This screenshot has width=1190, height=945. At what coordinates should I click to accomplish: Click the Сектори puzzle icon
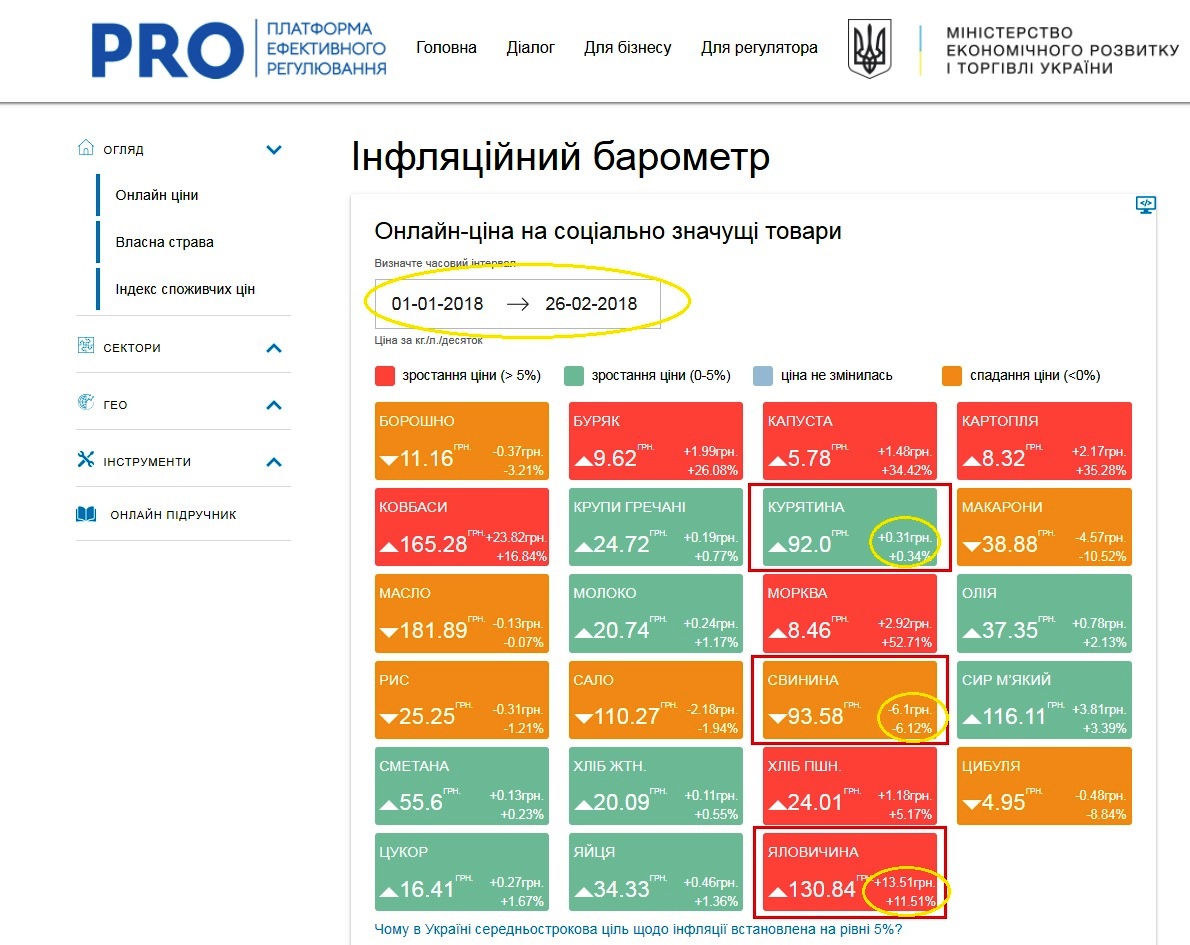point(86,346)
